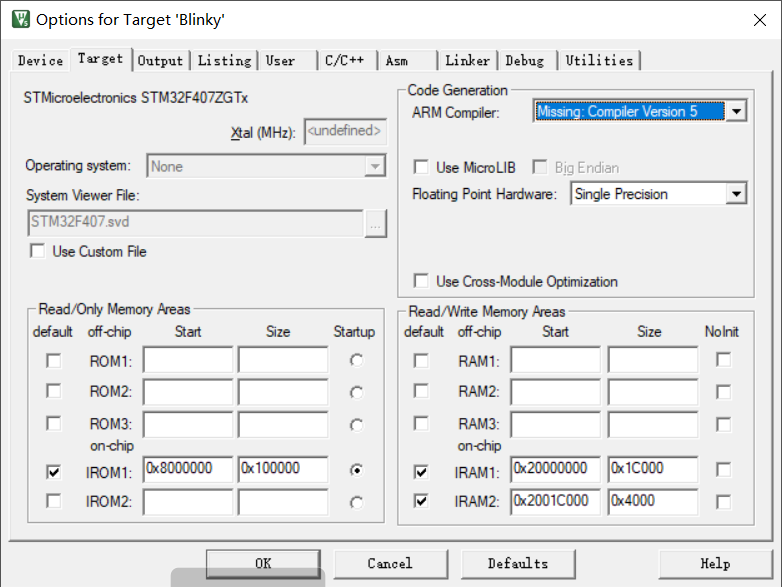782x587 pixels.
Task: Open the ARM Compiler dropdown
Action: [x=736, y=111]
